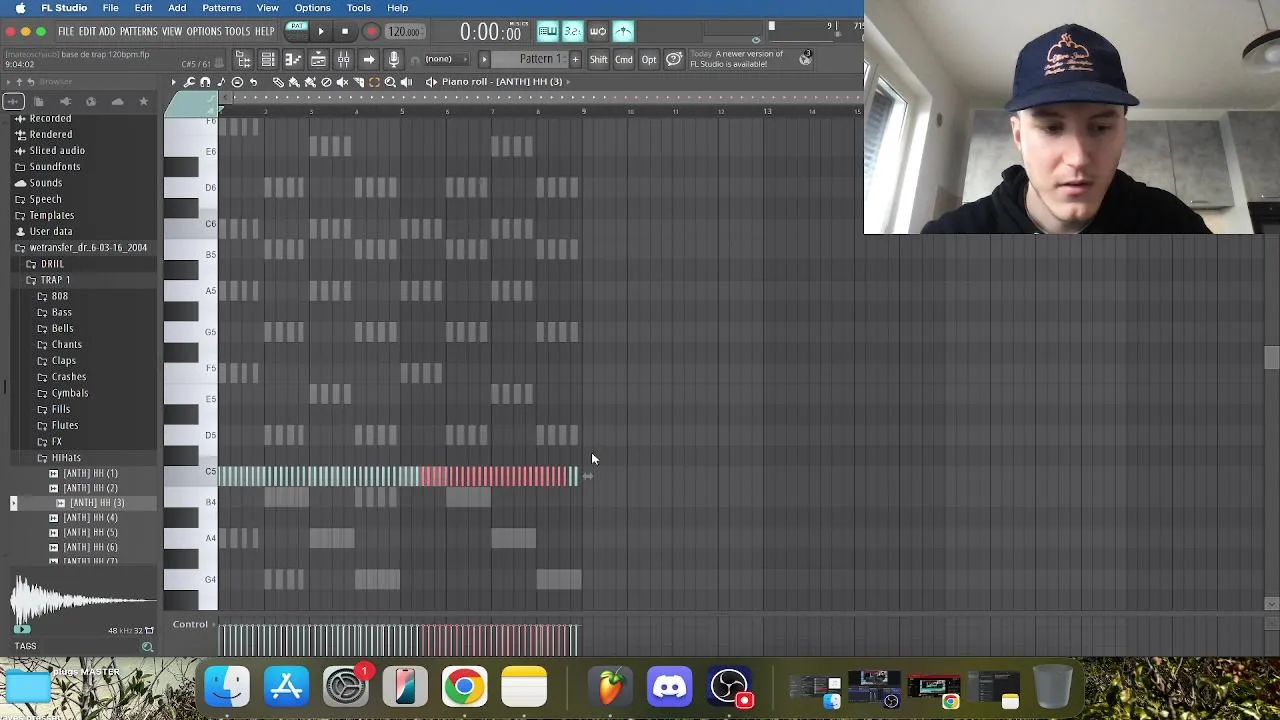Screen dimensions: 1280x720
Task: Expand the 808 folder
Action: click(59, 296)
